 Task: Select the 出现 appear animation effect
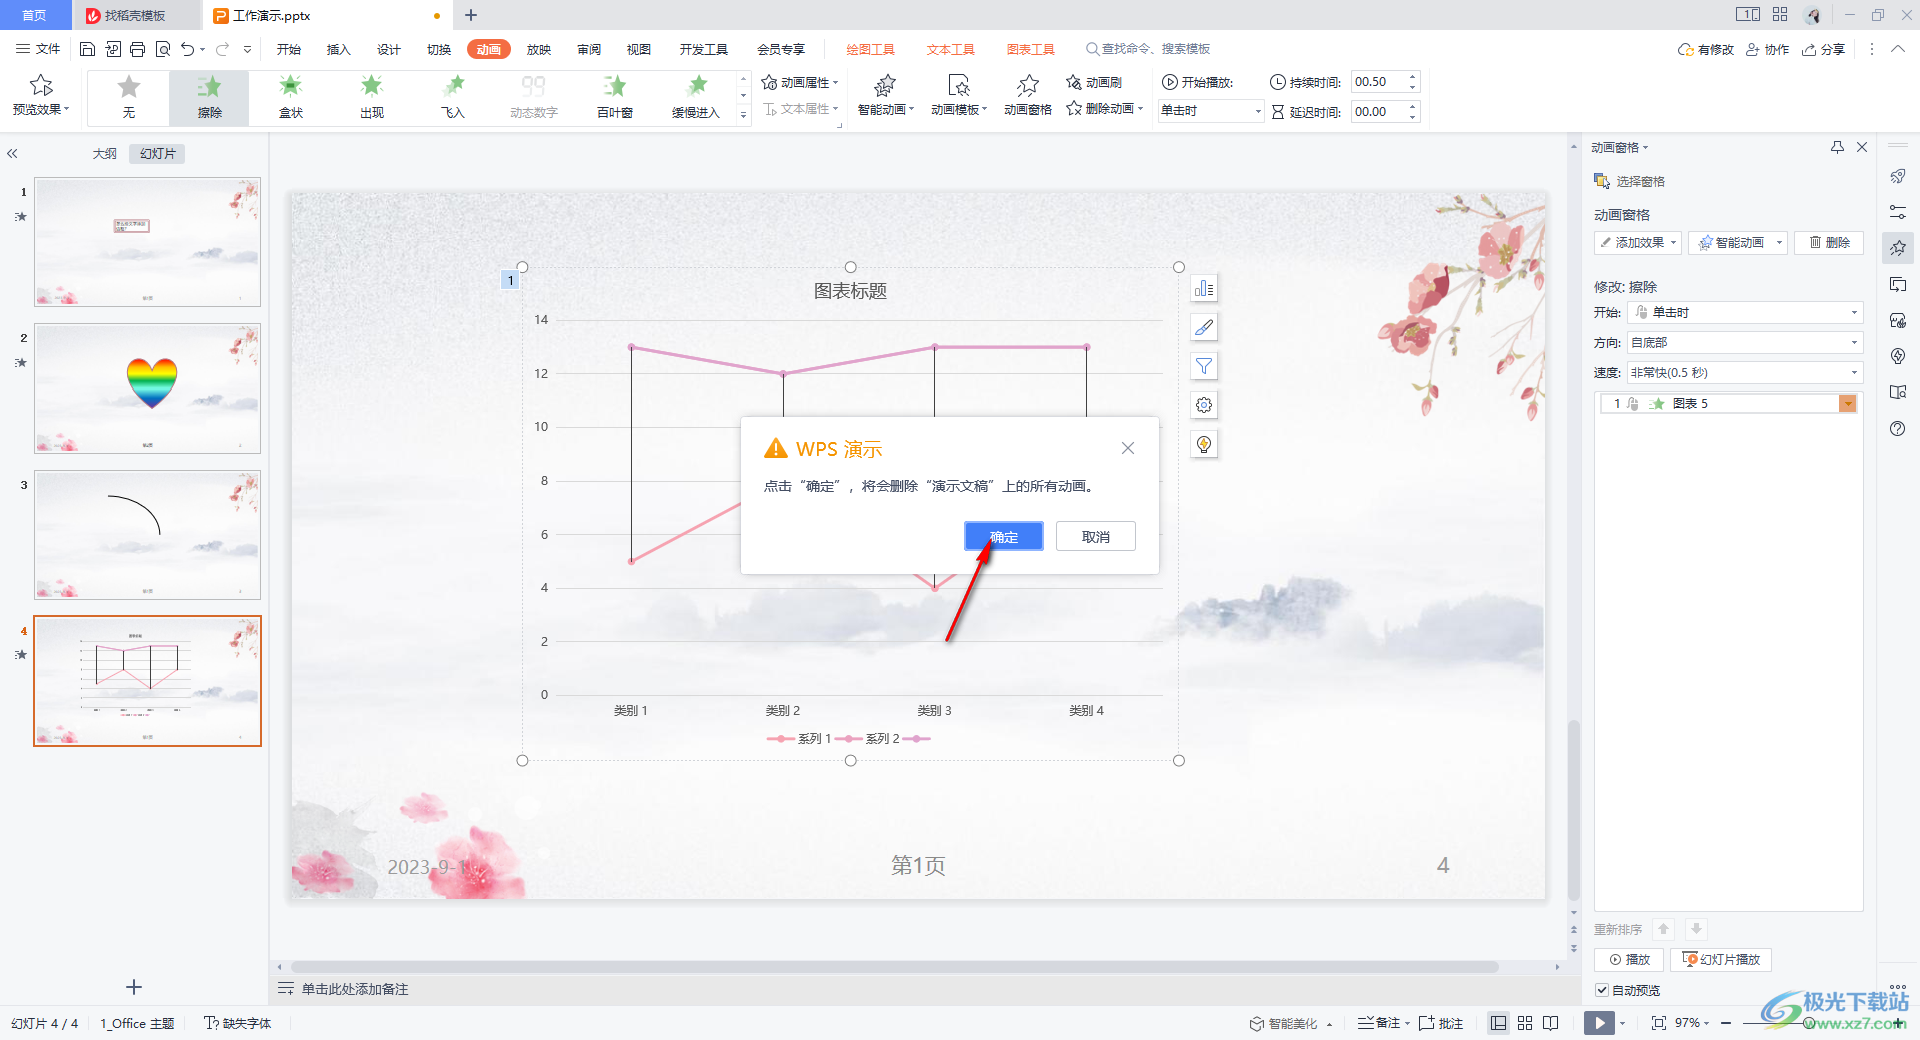click(372, 97)
